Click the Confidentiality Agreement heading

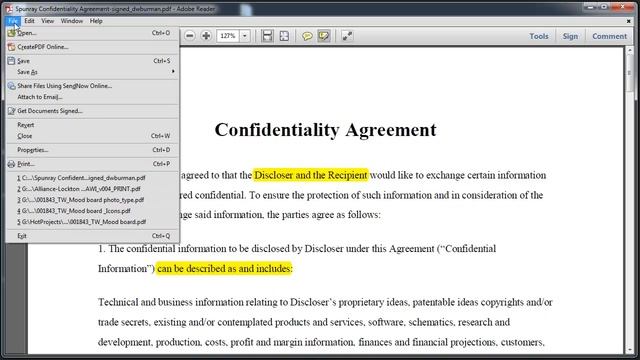click(325, 130)
